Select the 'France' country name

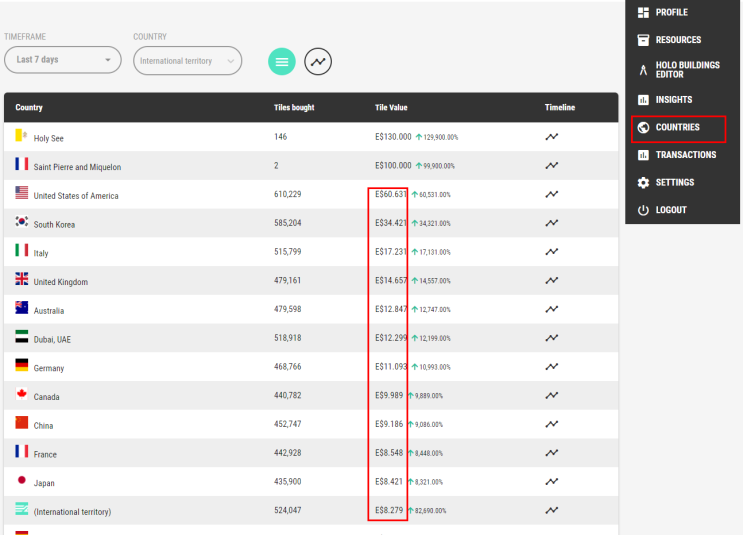coord(45,454)
